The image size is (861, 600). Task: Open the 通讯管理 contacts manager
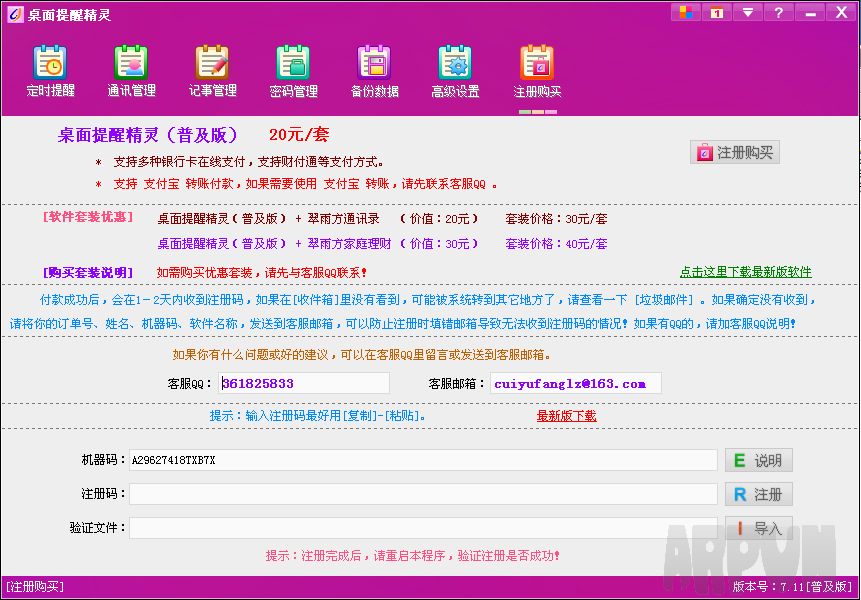click(131, 71)
